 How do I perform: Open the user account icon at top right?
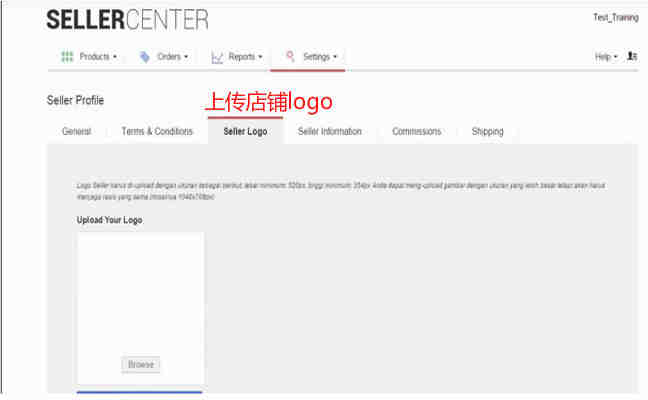[x=632, y=57]
